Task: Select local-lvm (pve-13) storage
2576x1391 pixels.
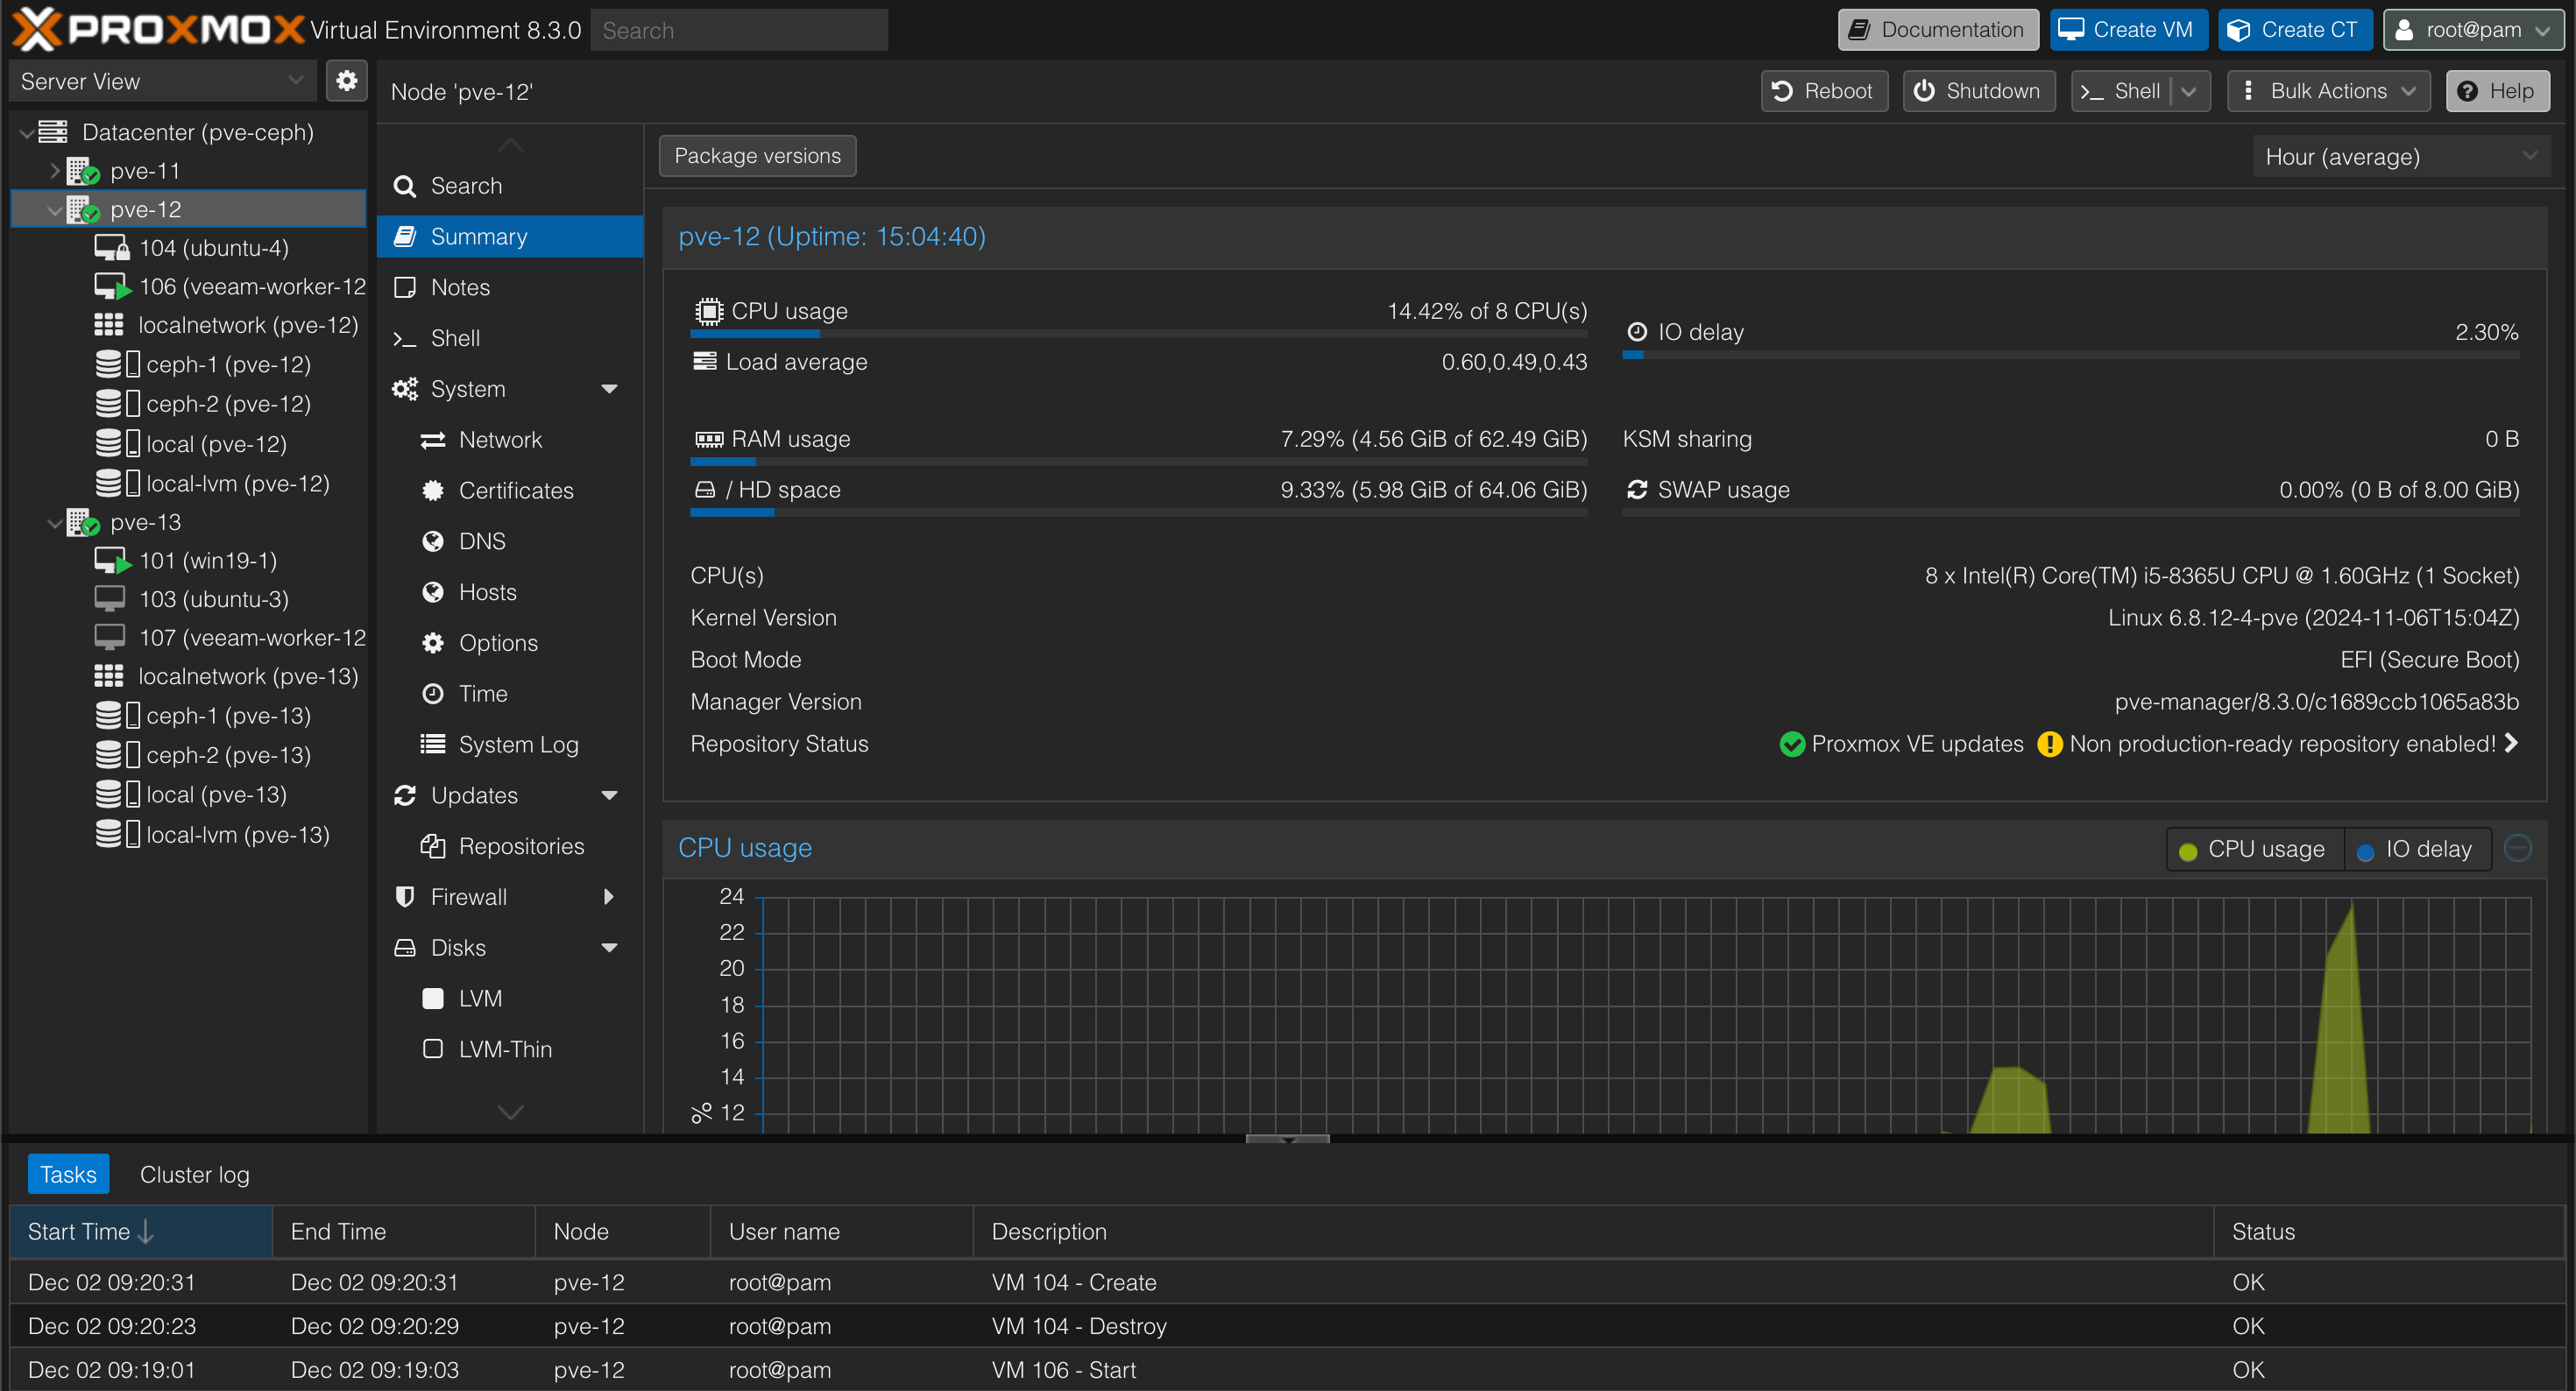Action: tap(212, 835)
